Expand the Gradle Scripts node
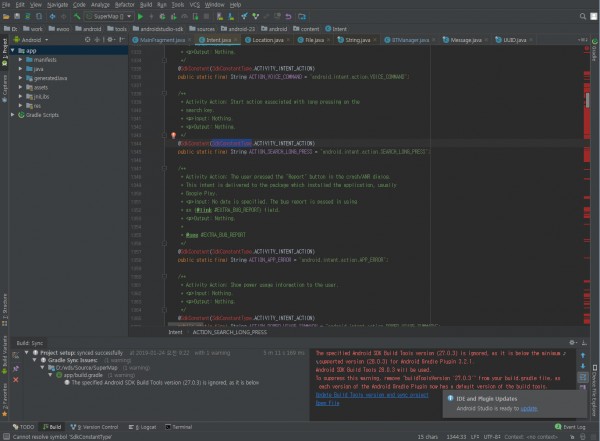The width and height of the screenshot is (600, 441). [13, 115]
